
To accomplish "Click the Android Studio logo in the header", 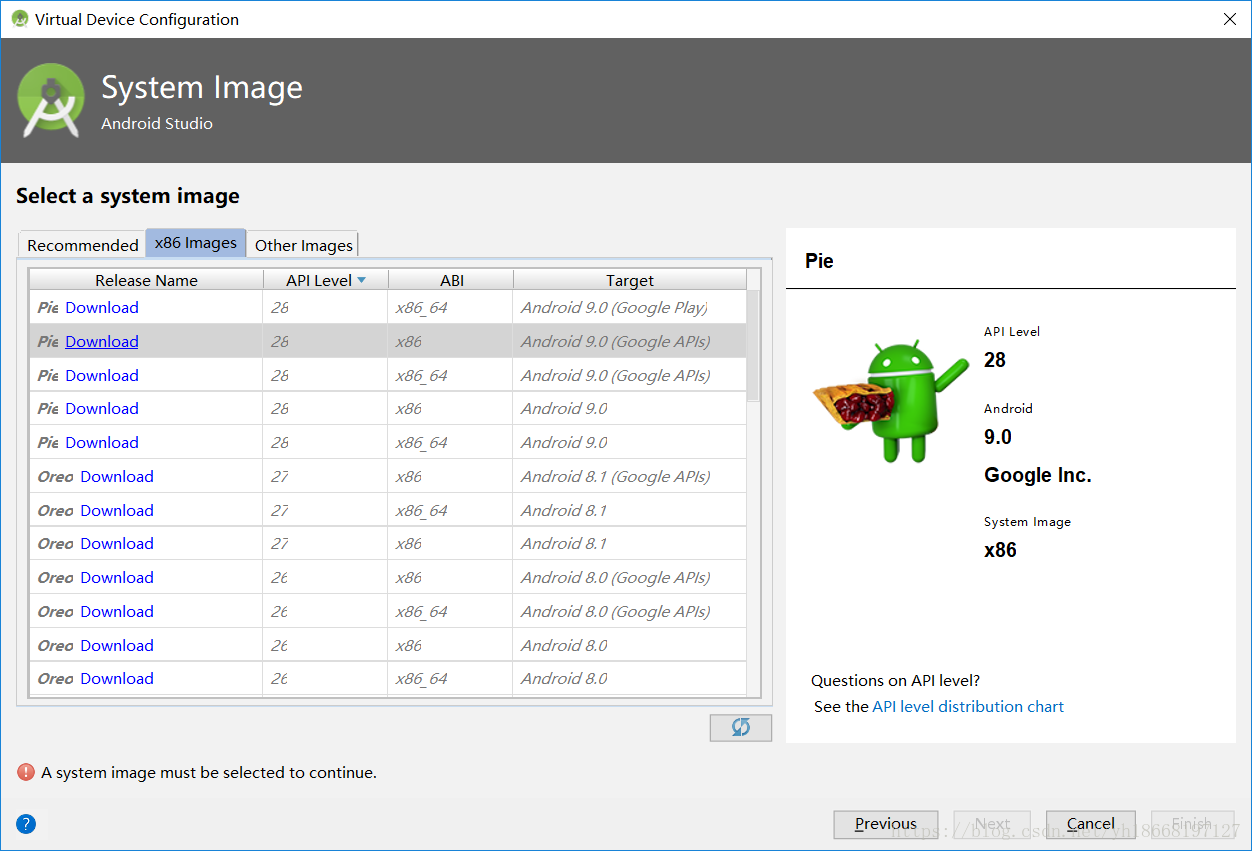I will click(x=51, y=100).
